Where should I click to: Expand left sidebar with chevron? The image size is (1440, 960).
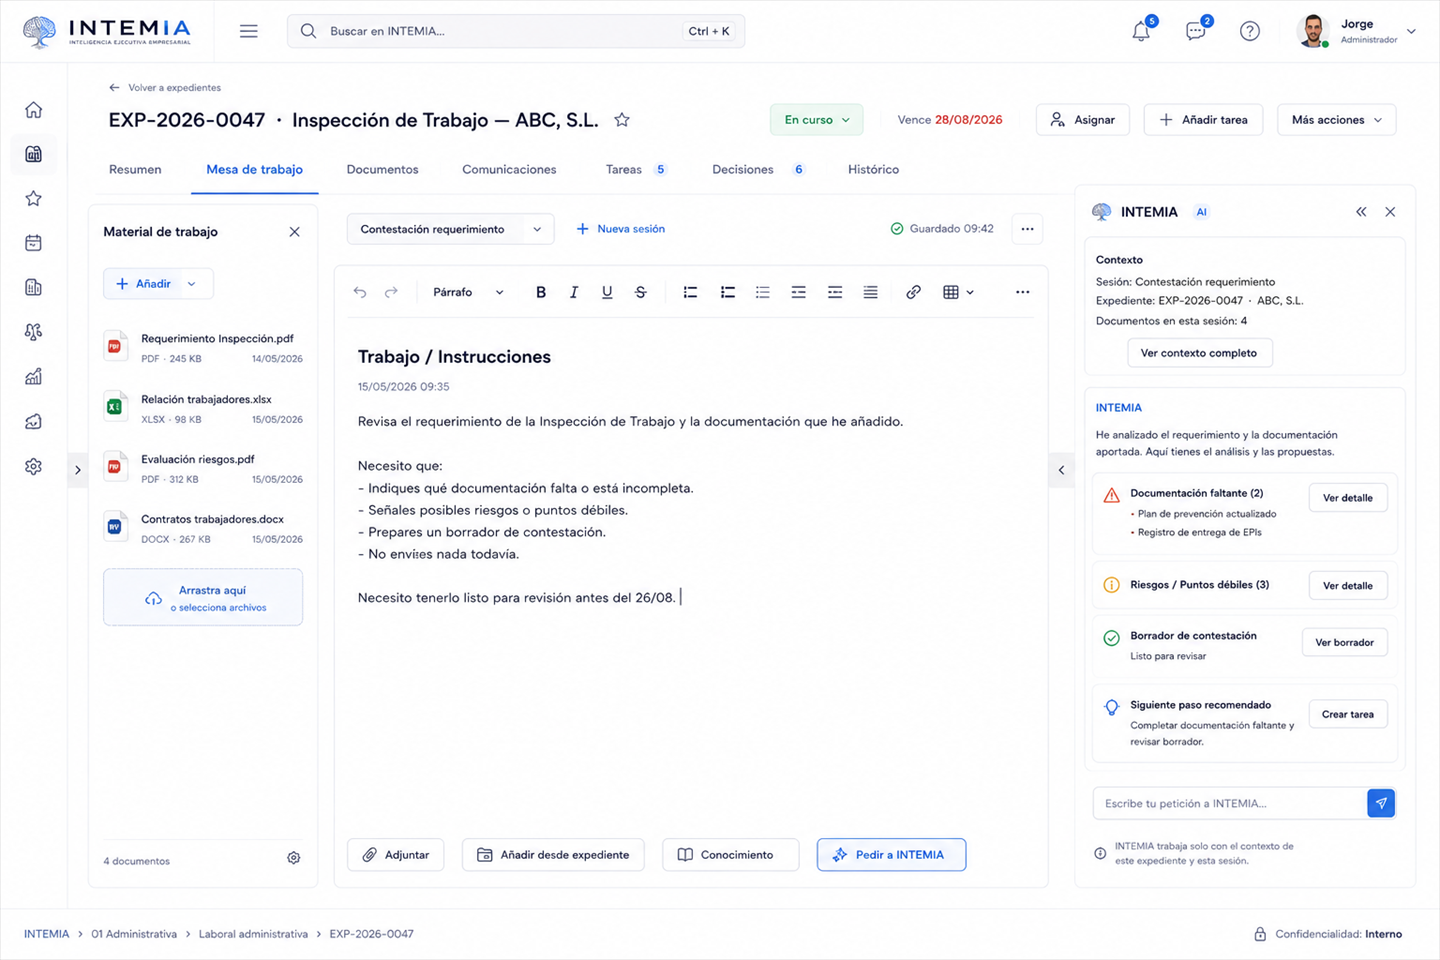point(78,470)
